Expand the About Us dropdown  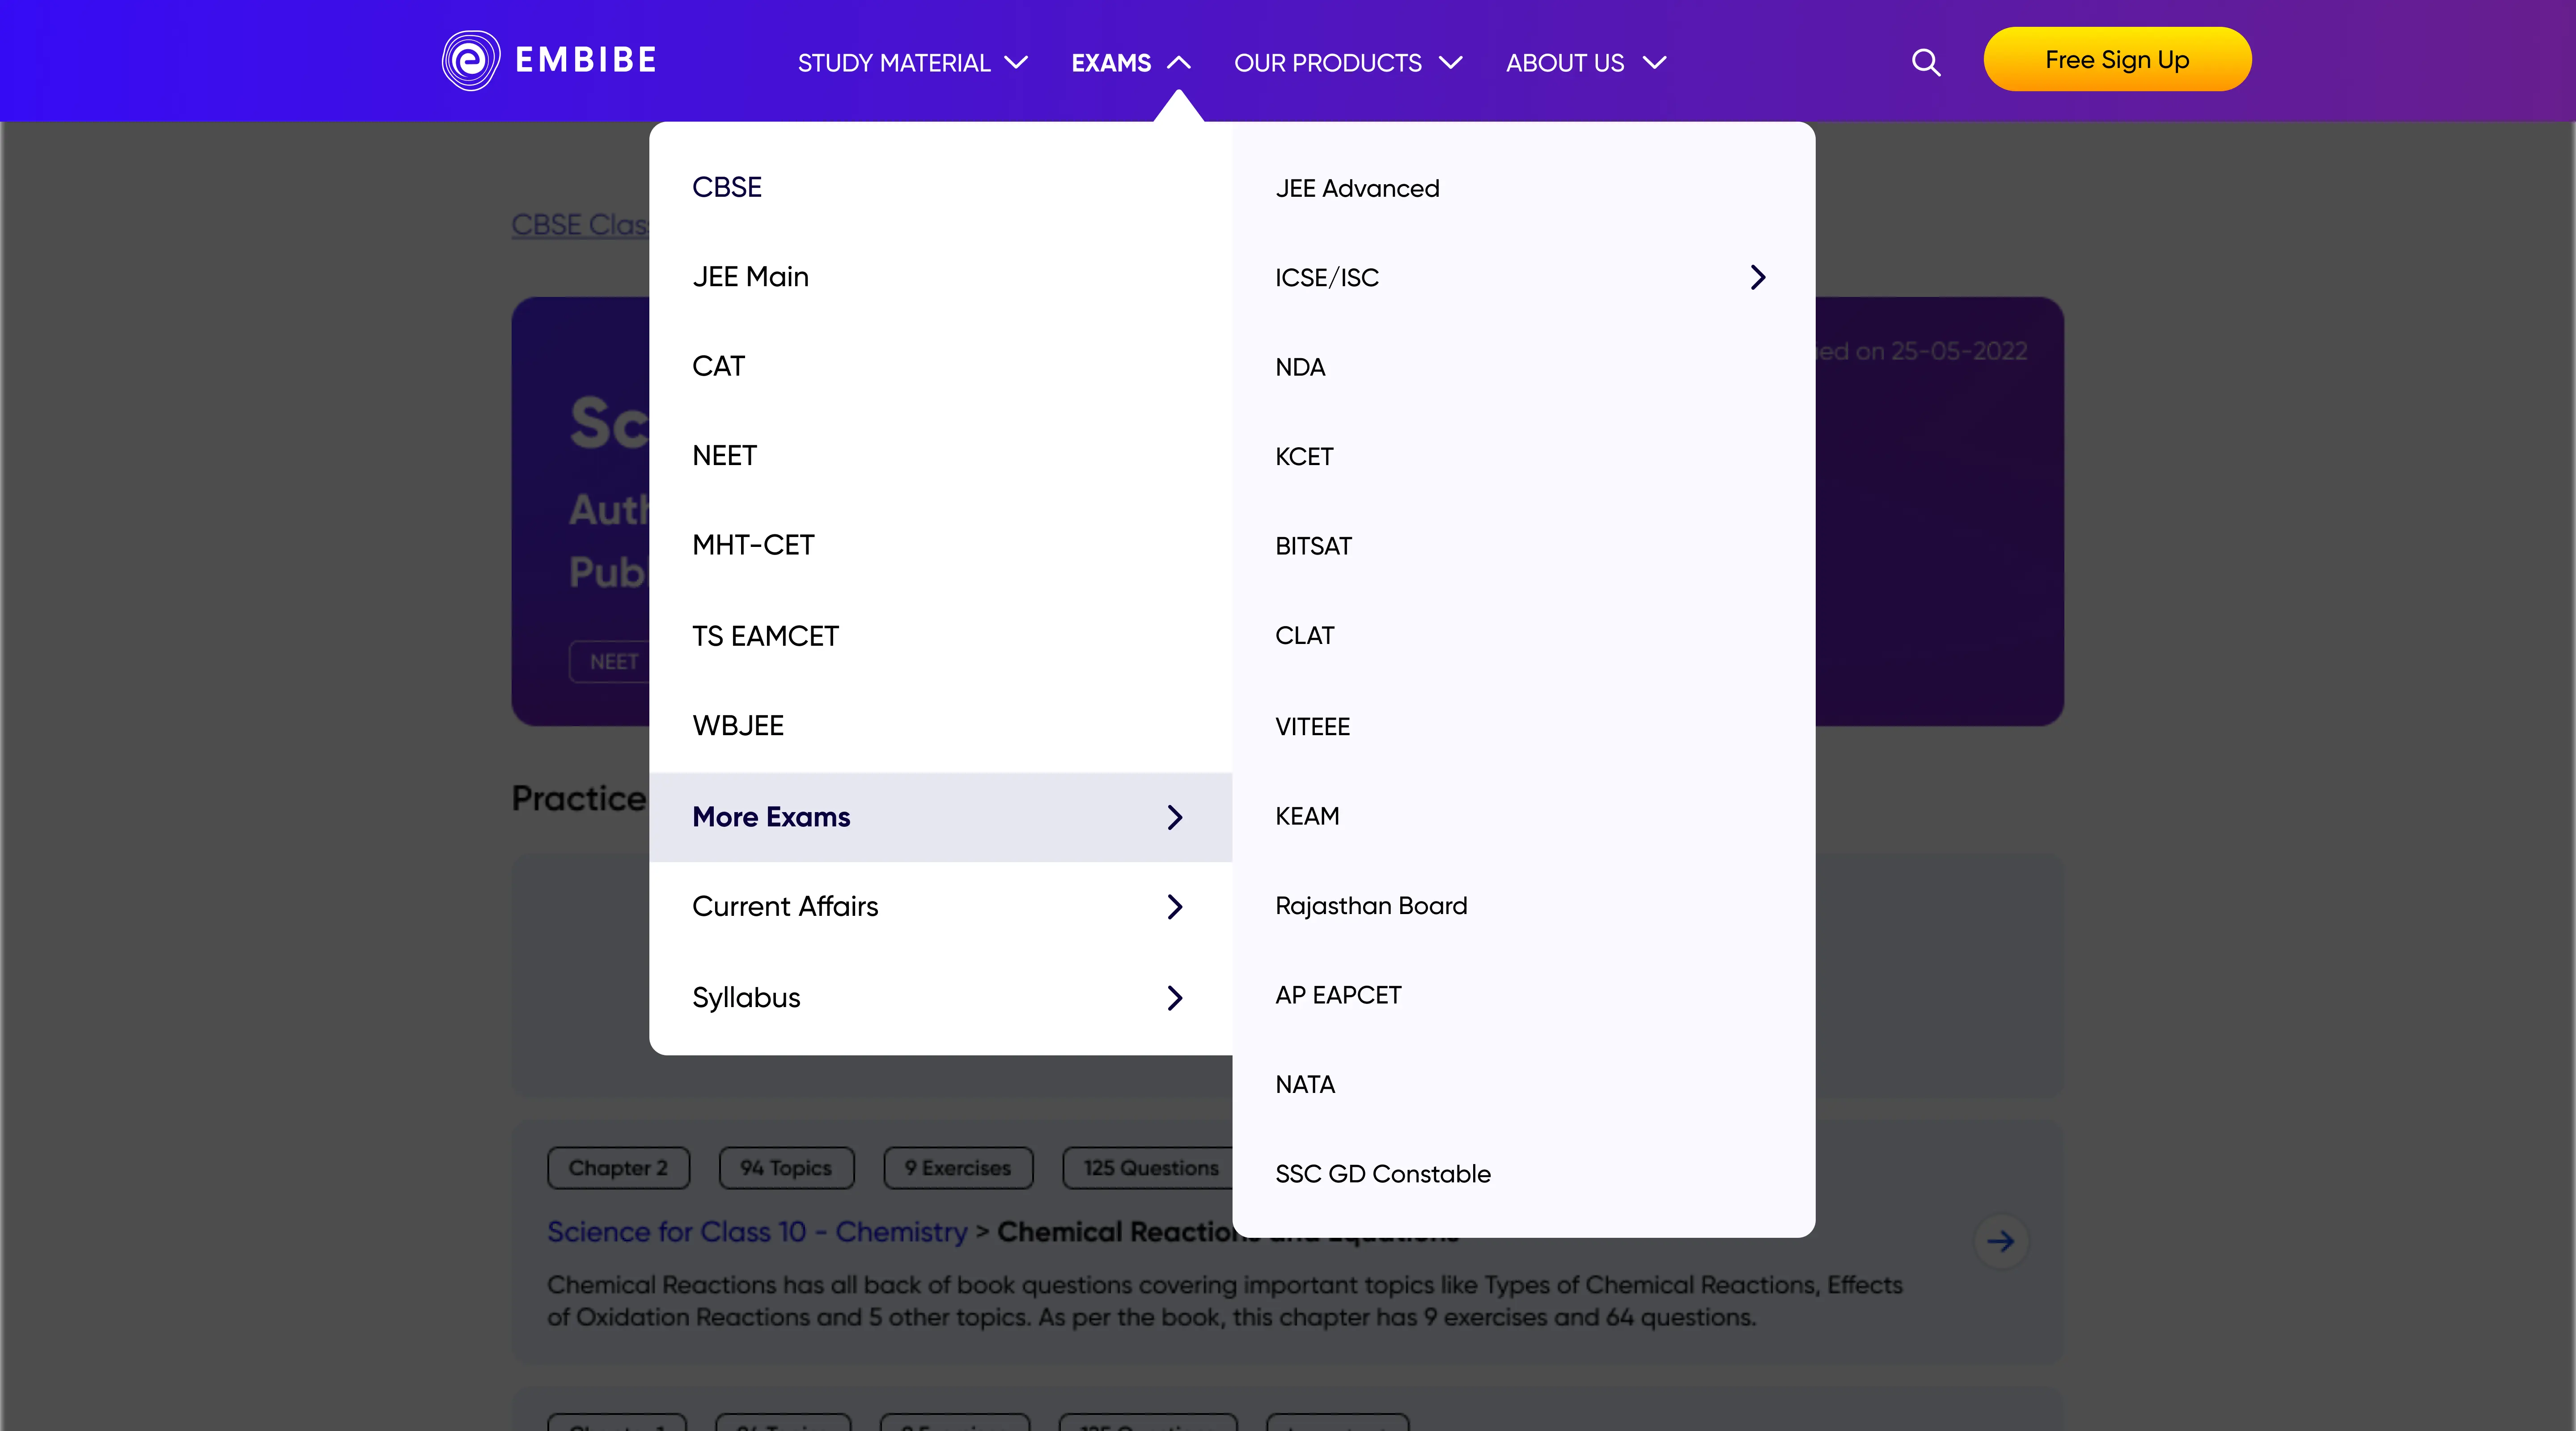point(1586,63)
